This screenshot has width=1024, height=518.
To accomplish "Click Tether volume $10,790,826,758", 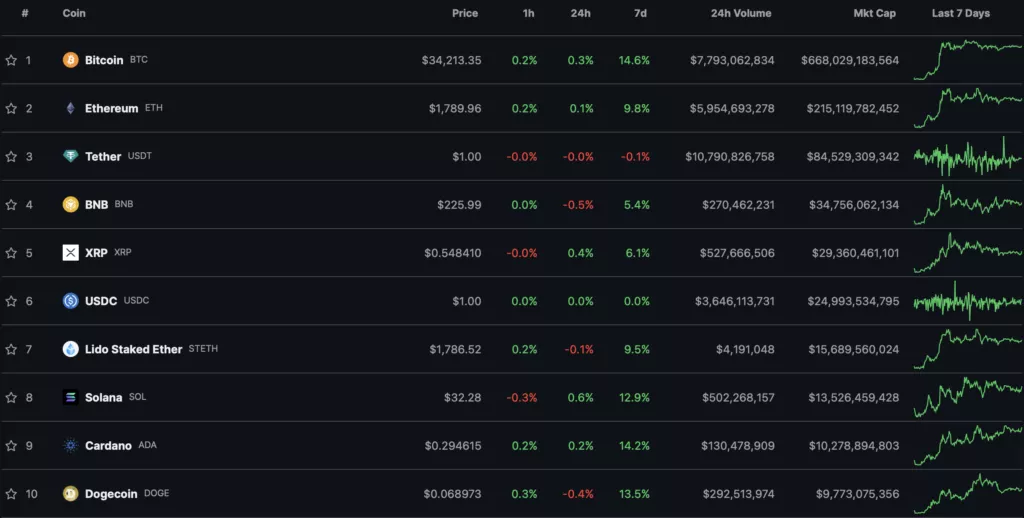I will (729, 157).
